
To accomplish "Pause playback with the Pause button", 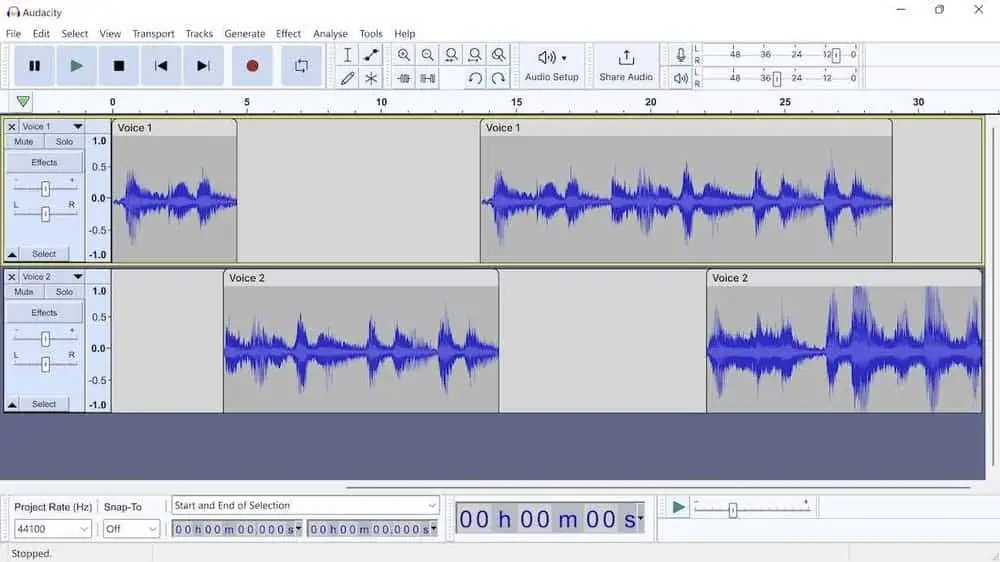I will tap(34, 66).
